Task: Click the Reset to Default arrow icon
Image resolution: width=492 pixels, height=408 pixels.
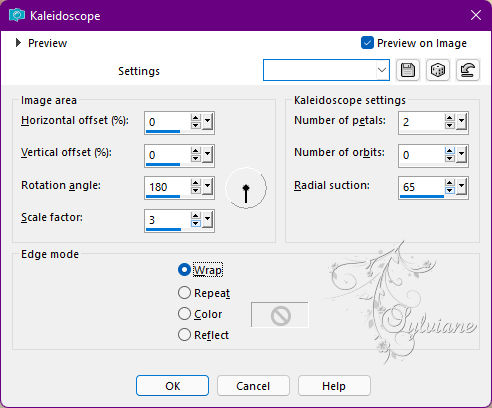Action: (x=468, y=70)
